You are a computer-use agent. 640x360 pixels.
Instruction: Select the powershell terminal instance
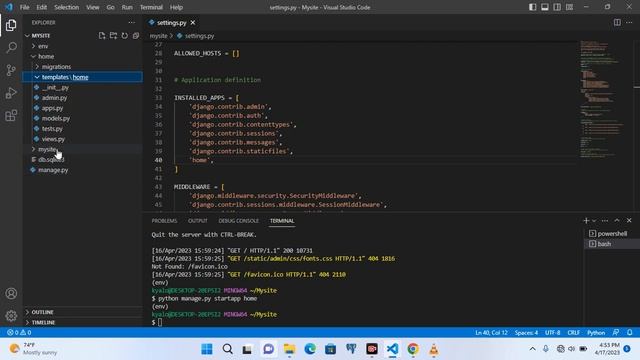click(x=612, y=233)
